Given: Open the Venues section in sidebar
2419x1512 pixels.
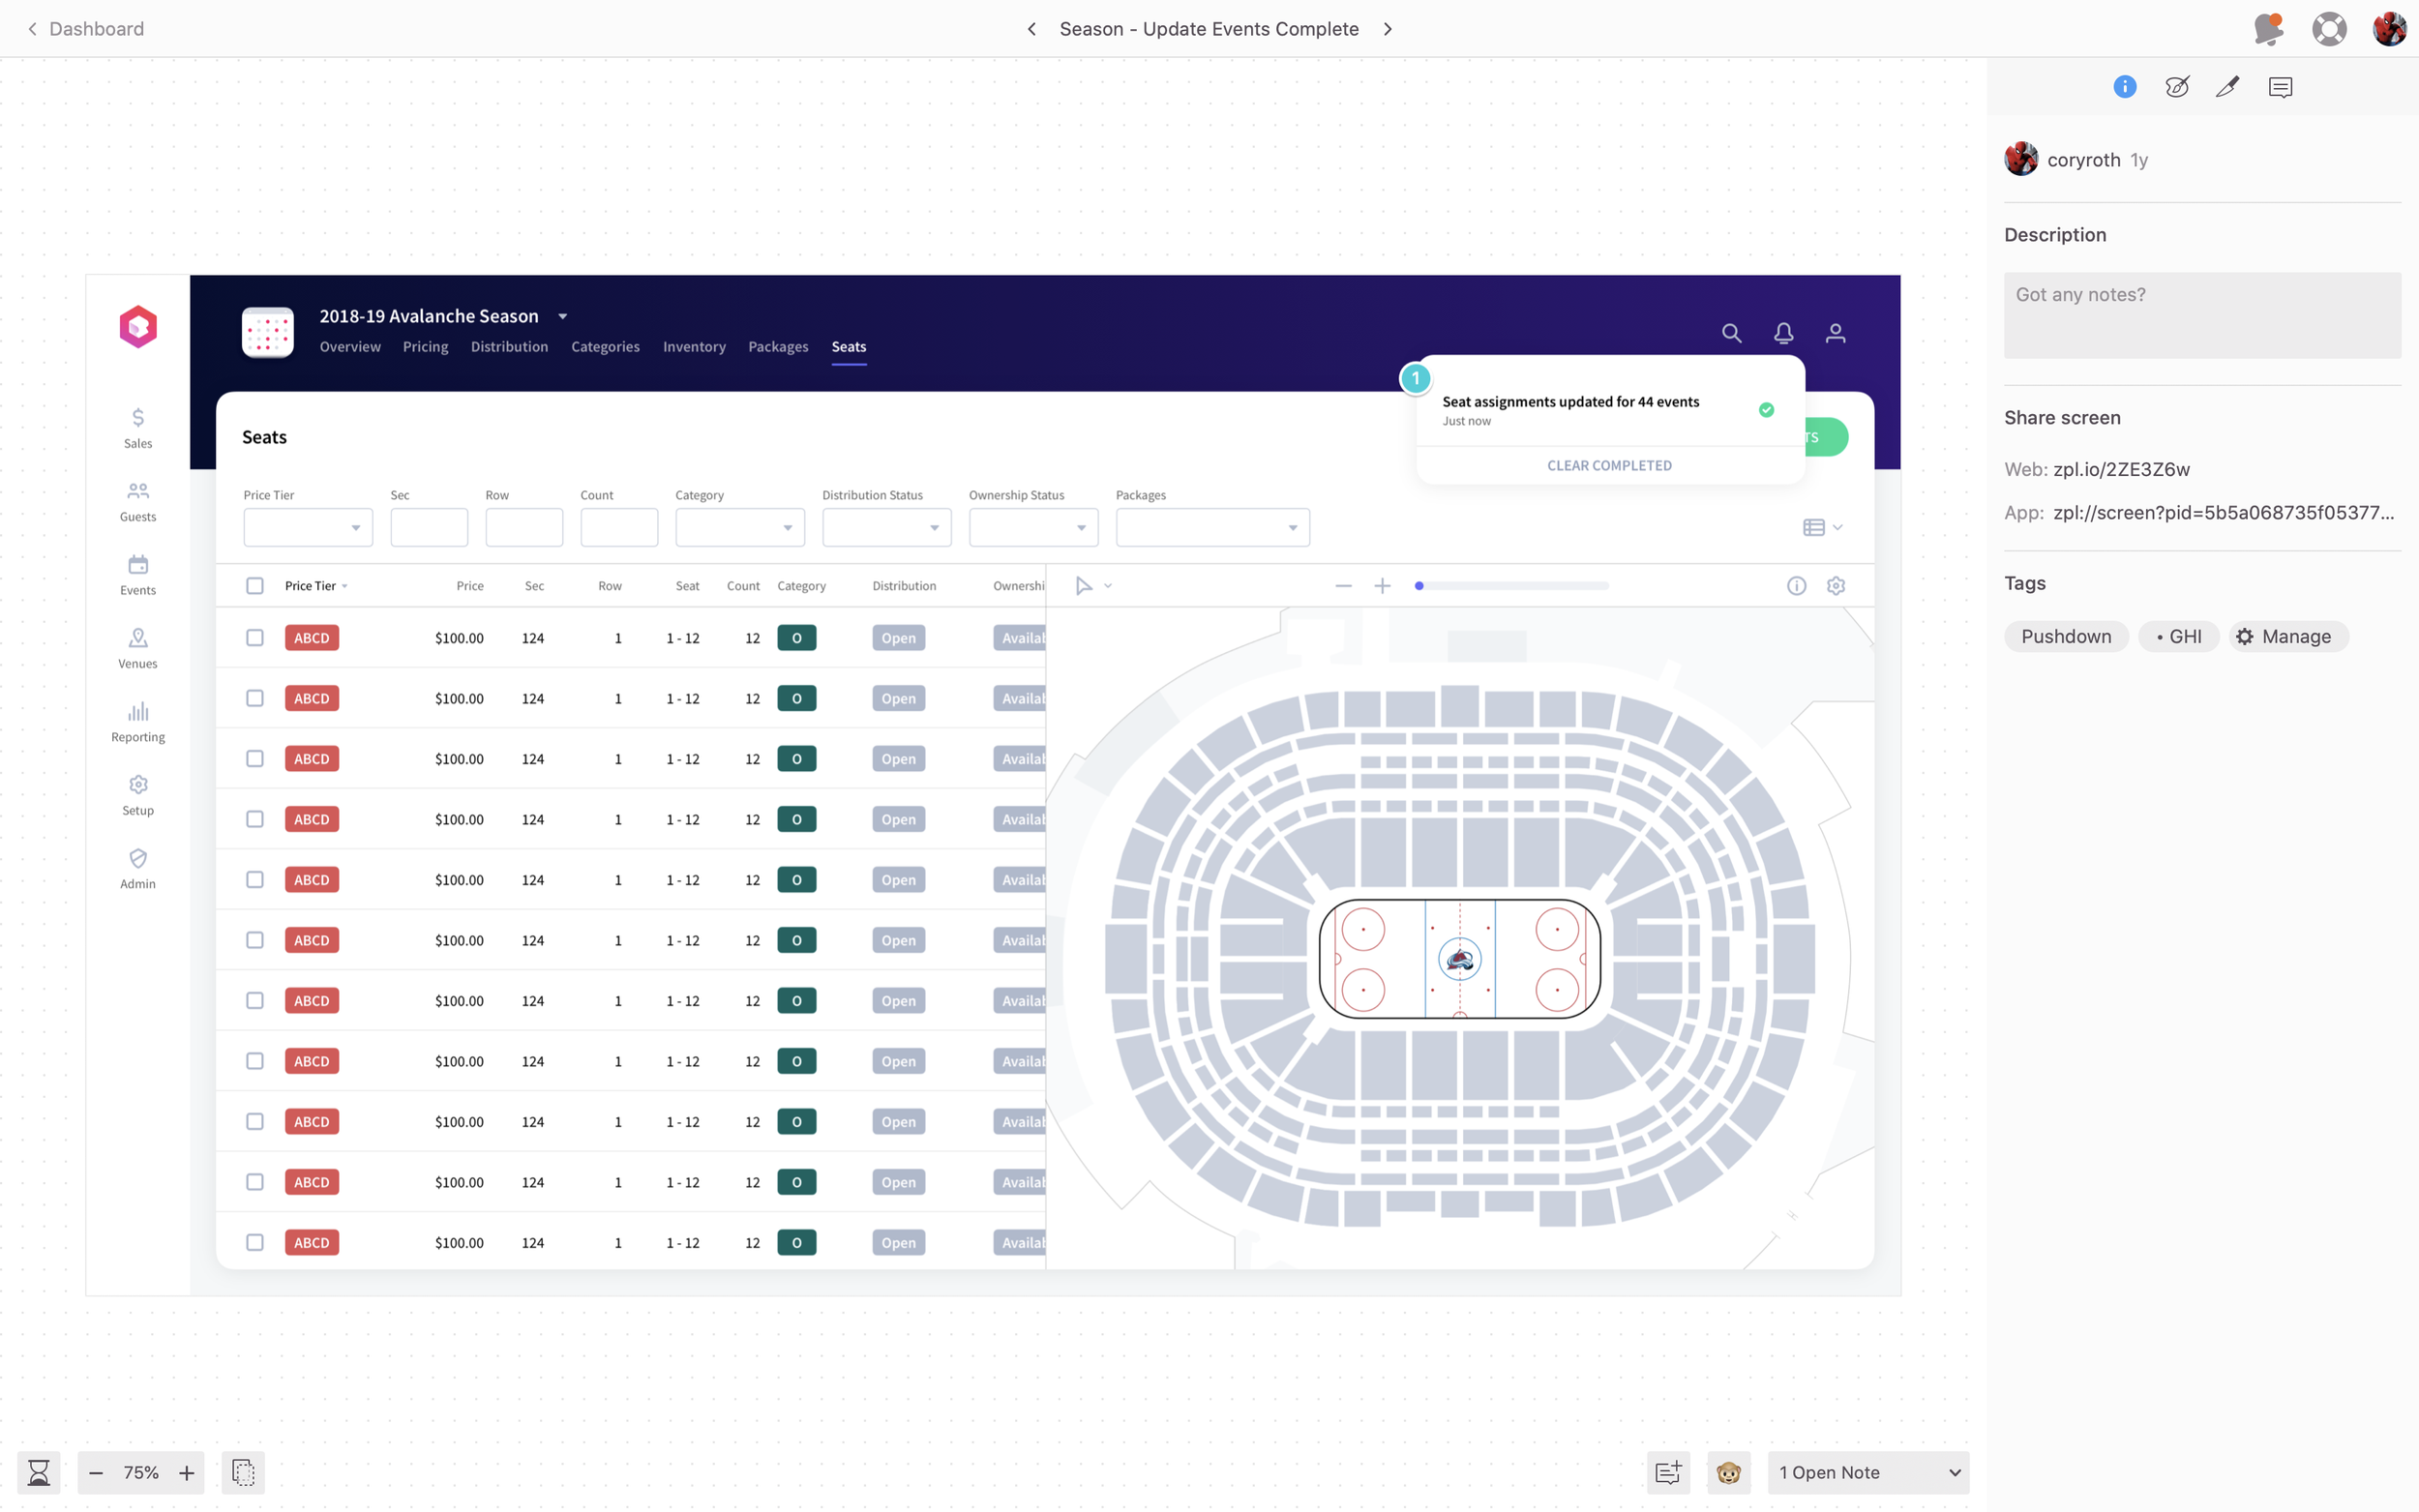Looking at the screenshot, I should click(x=138, y=648).
